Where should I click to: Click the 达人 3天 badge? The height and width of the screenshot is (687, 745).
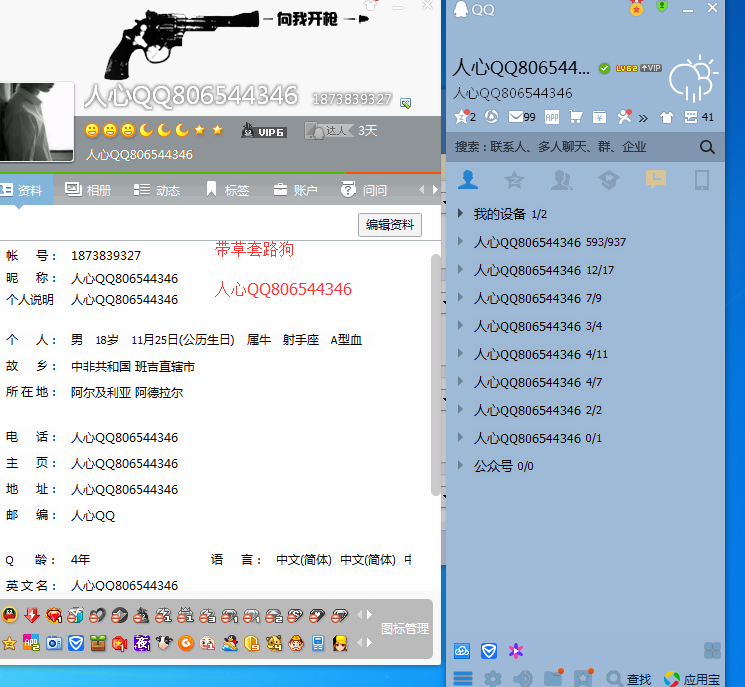pyautogui.click(x=341, y=131)
